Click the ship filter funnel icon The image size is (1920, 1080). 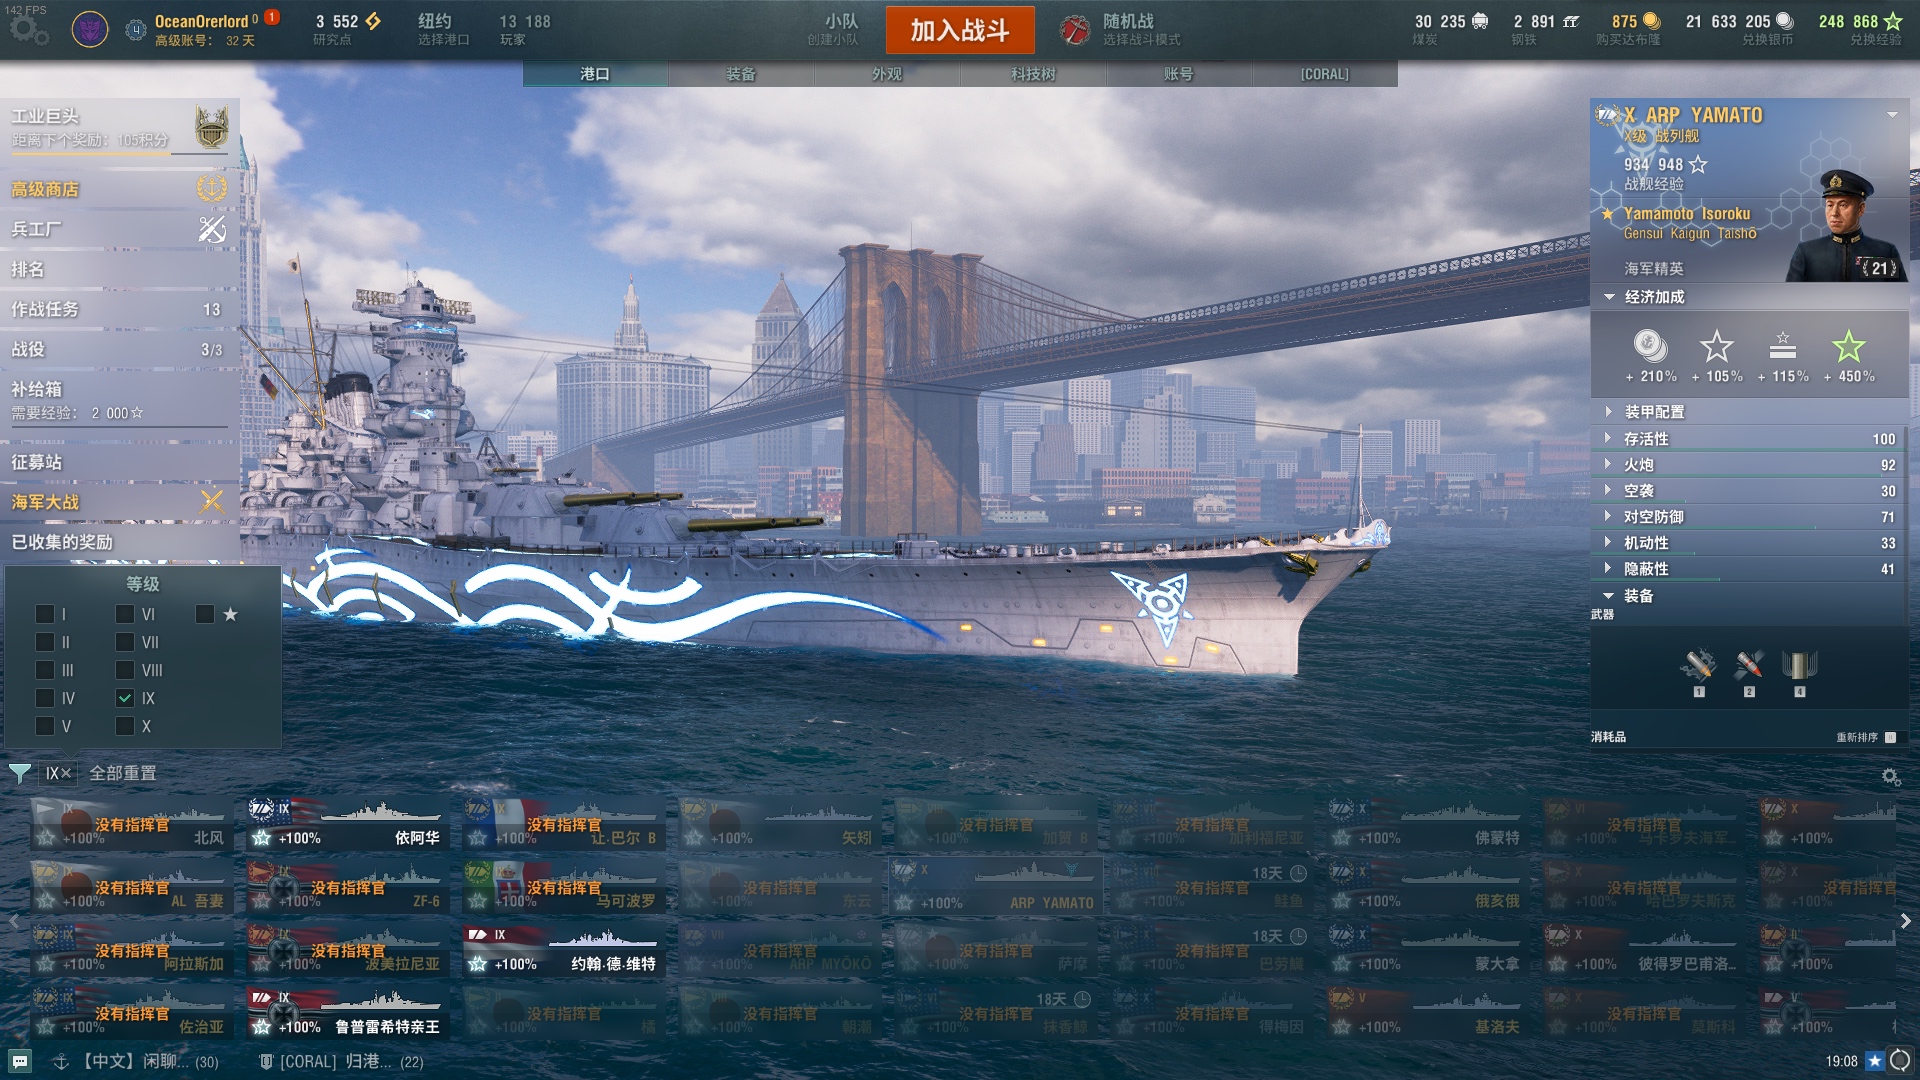click(x=19, y=773)
